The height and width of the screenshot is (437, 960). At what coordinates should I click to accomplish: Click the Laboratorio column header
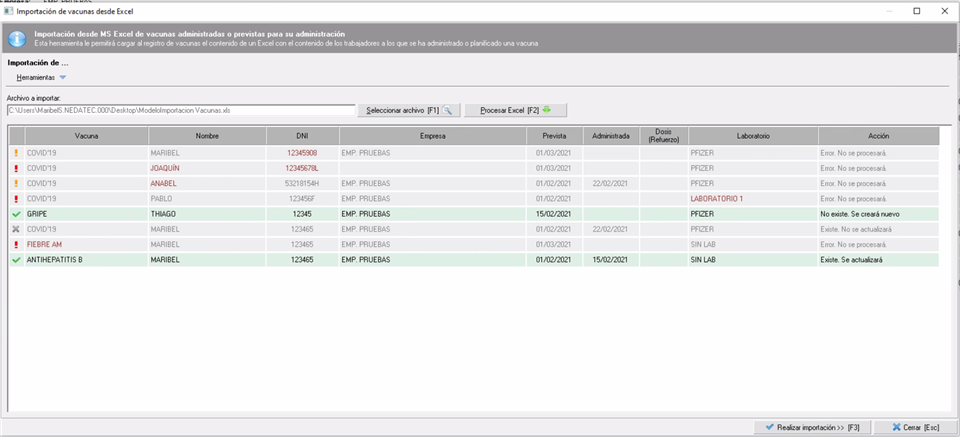tap(752, 135)
